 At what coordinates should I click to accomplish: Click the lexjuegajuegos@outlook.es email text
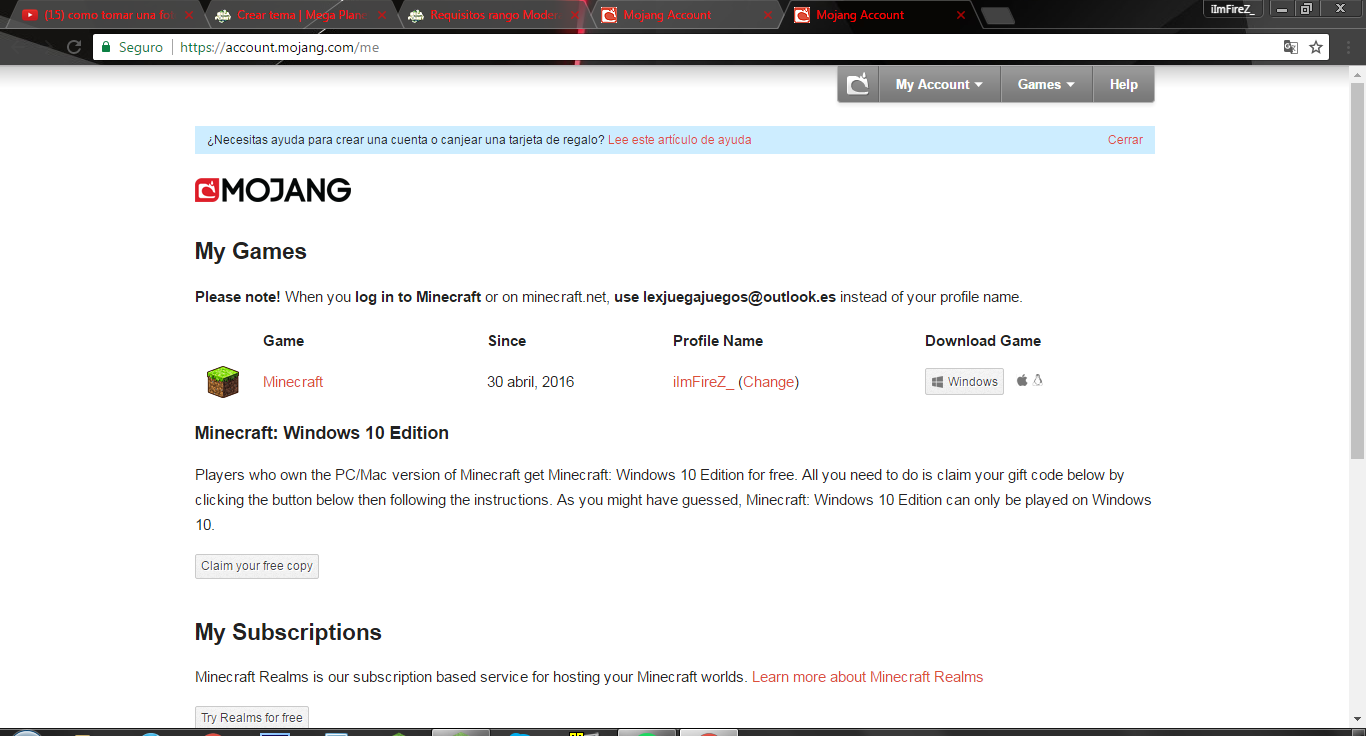coord(739,297)
